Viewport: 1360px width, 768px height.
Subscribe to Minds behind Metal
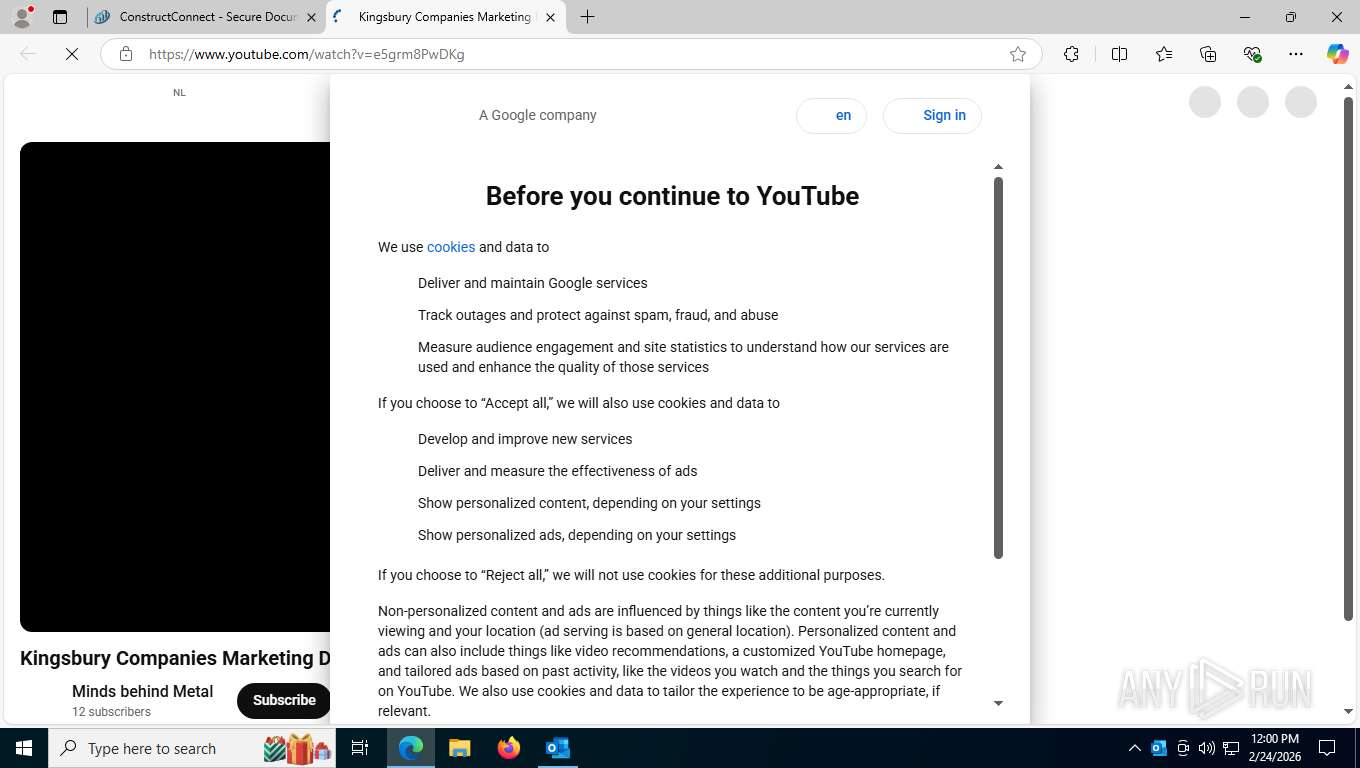click(284, 700)
